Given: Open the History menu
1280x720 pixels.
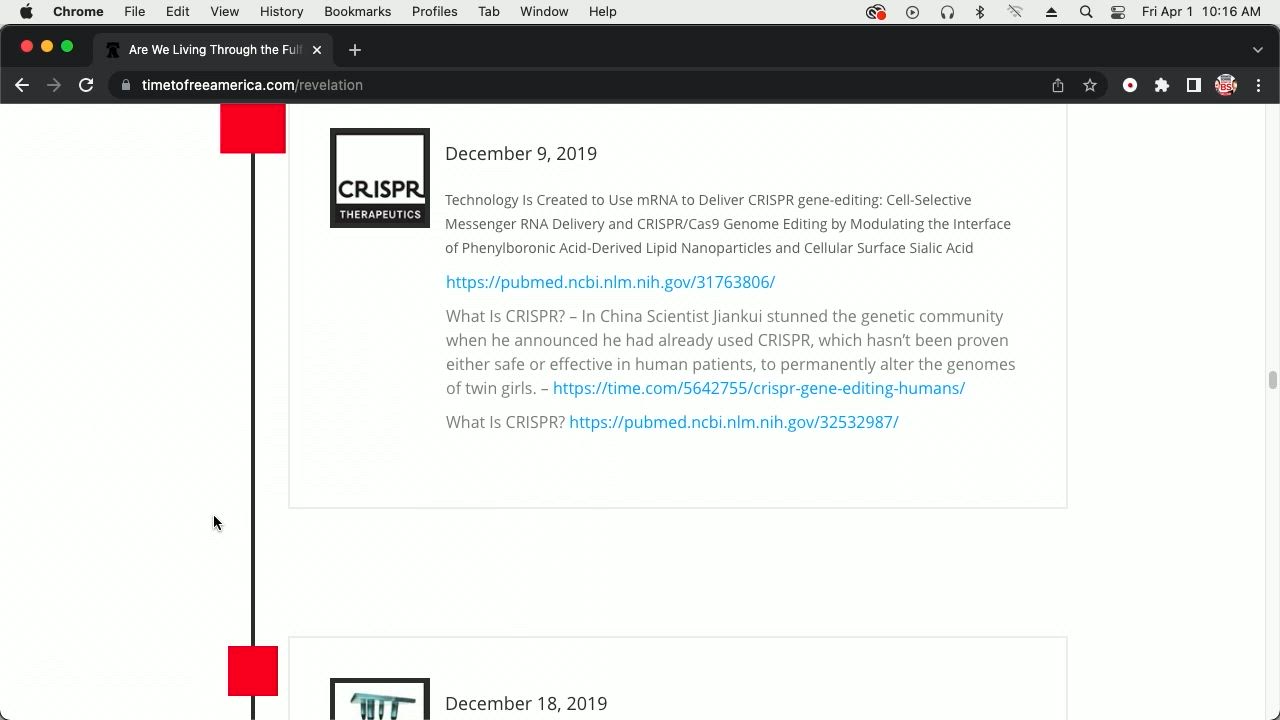Looking at the screenshot, I should tap(281, 12).
